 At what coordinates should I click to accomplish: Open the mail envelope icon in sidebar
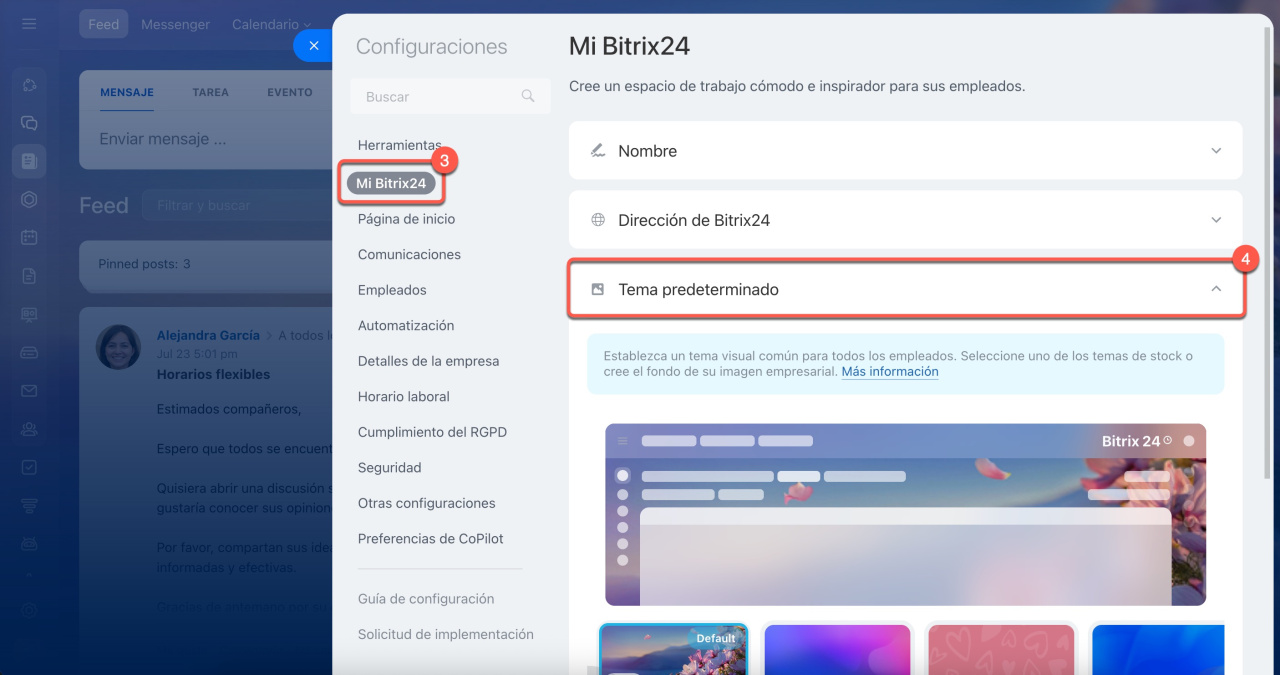pyautogui.click(x=29, y=390)
